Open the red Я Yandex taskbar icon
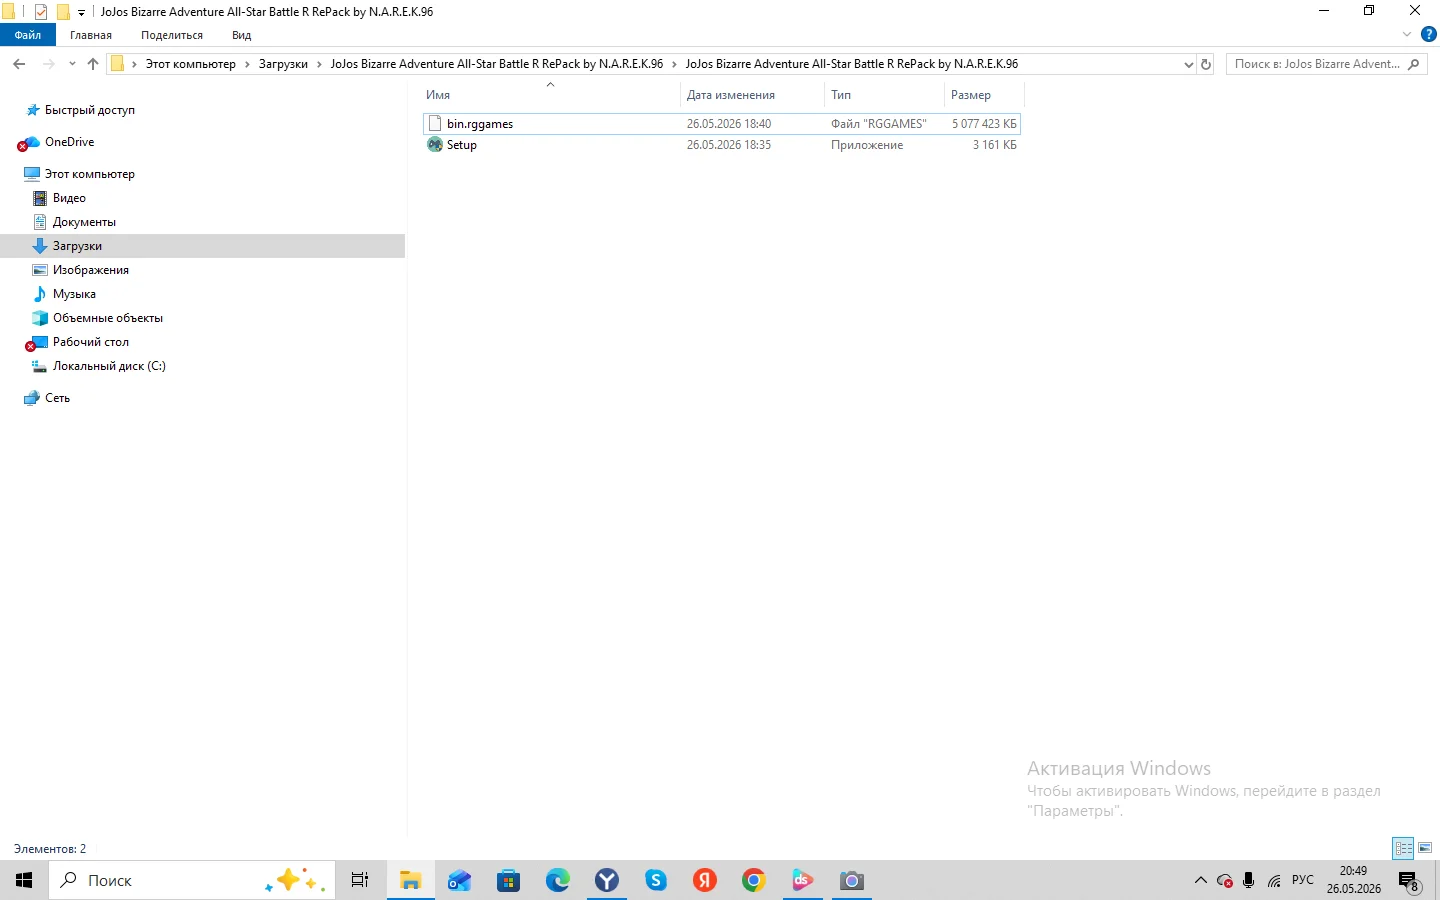 pyautogui.click(x=705, y=880)
